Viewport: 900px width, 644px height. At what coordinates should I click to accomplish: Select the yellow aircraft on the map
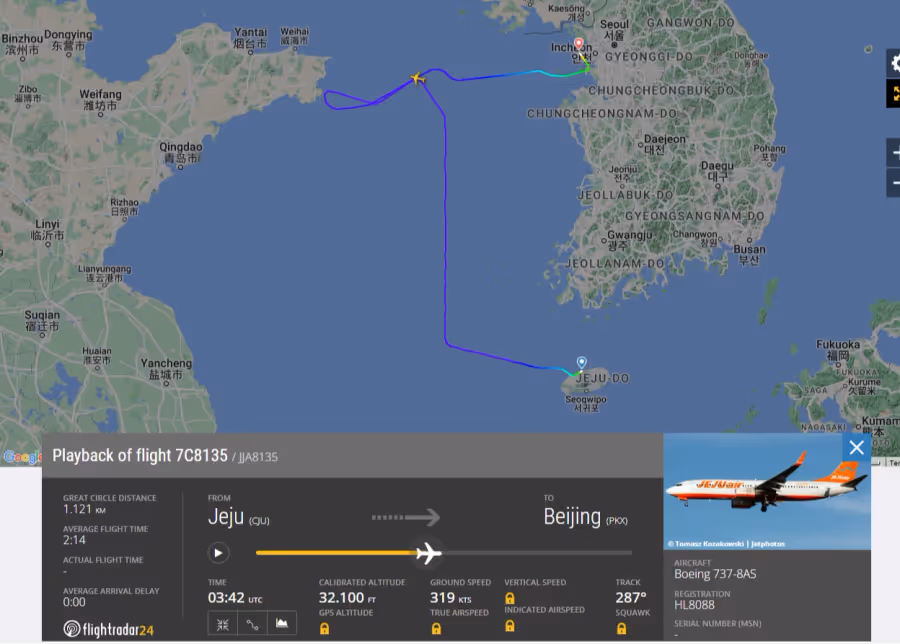tap(418, 78)
